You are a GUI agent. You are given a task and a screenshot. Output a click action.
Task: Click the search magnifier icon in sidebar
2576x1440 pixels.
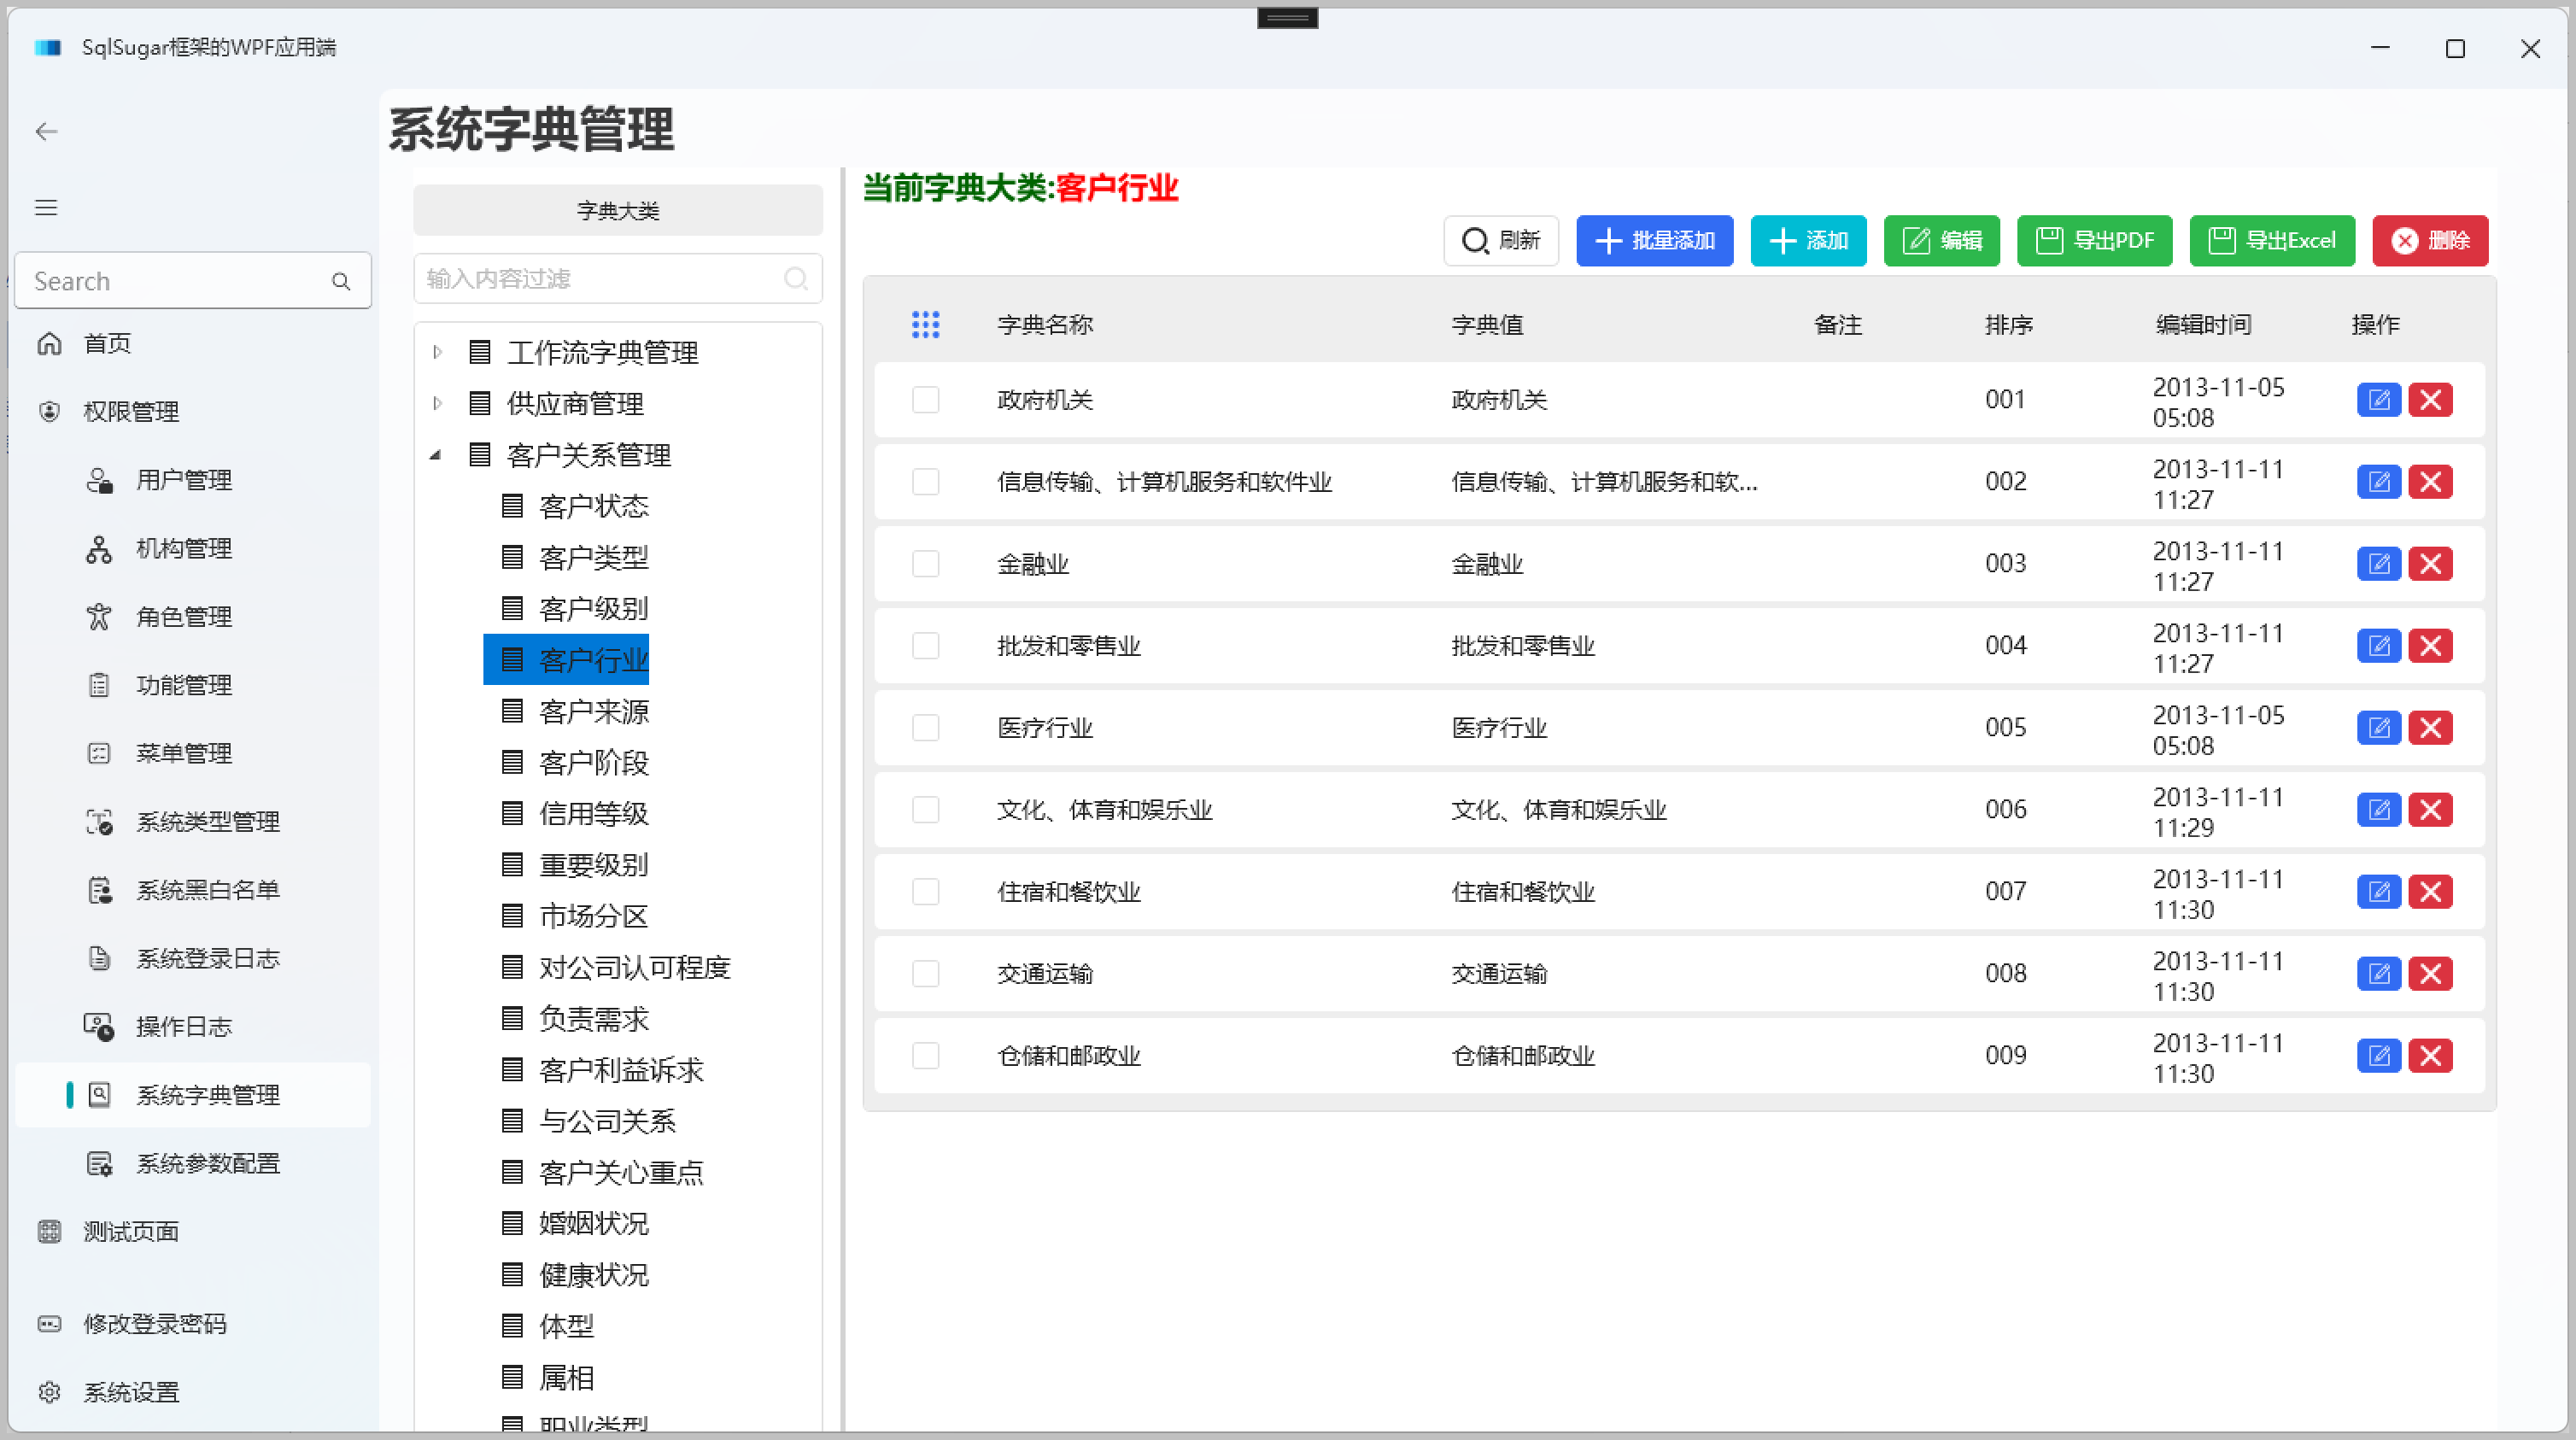click(x=341, y=282)
